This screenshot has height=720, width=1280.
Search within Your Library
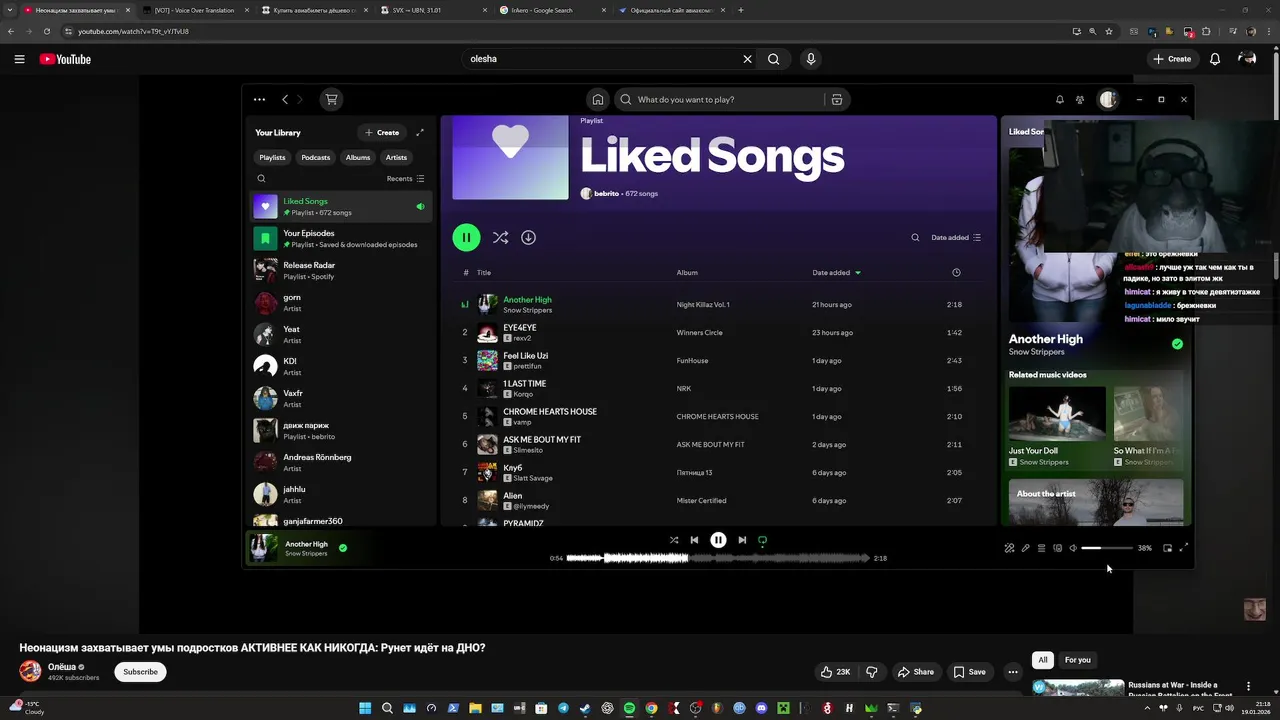click(261, 179)
